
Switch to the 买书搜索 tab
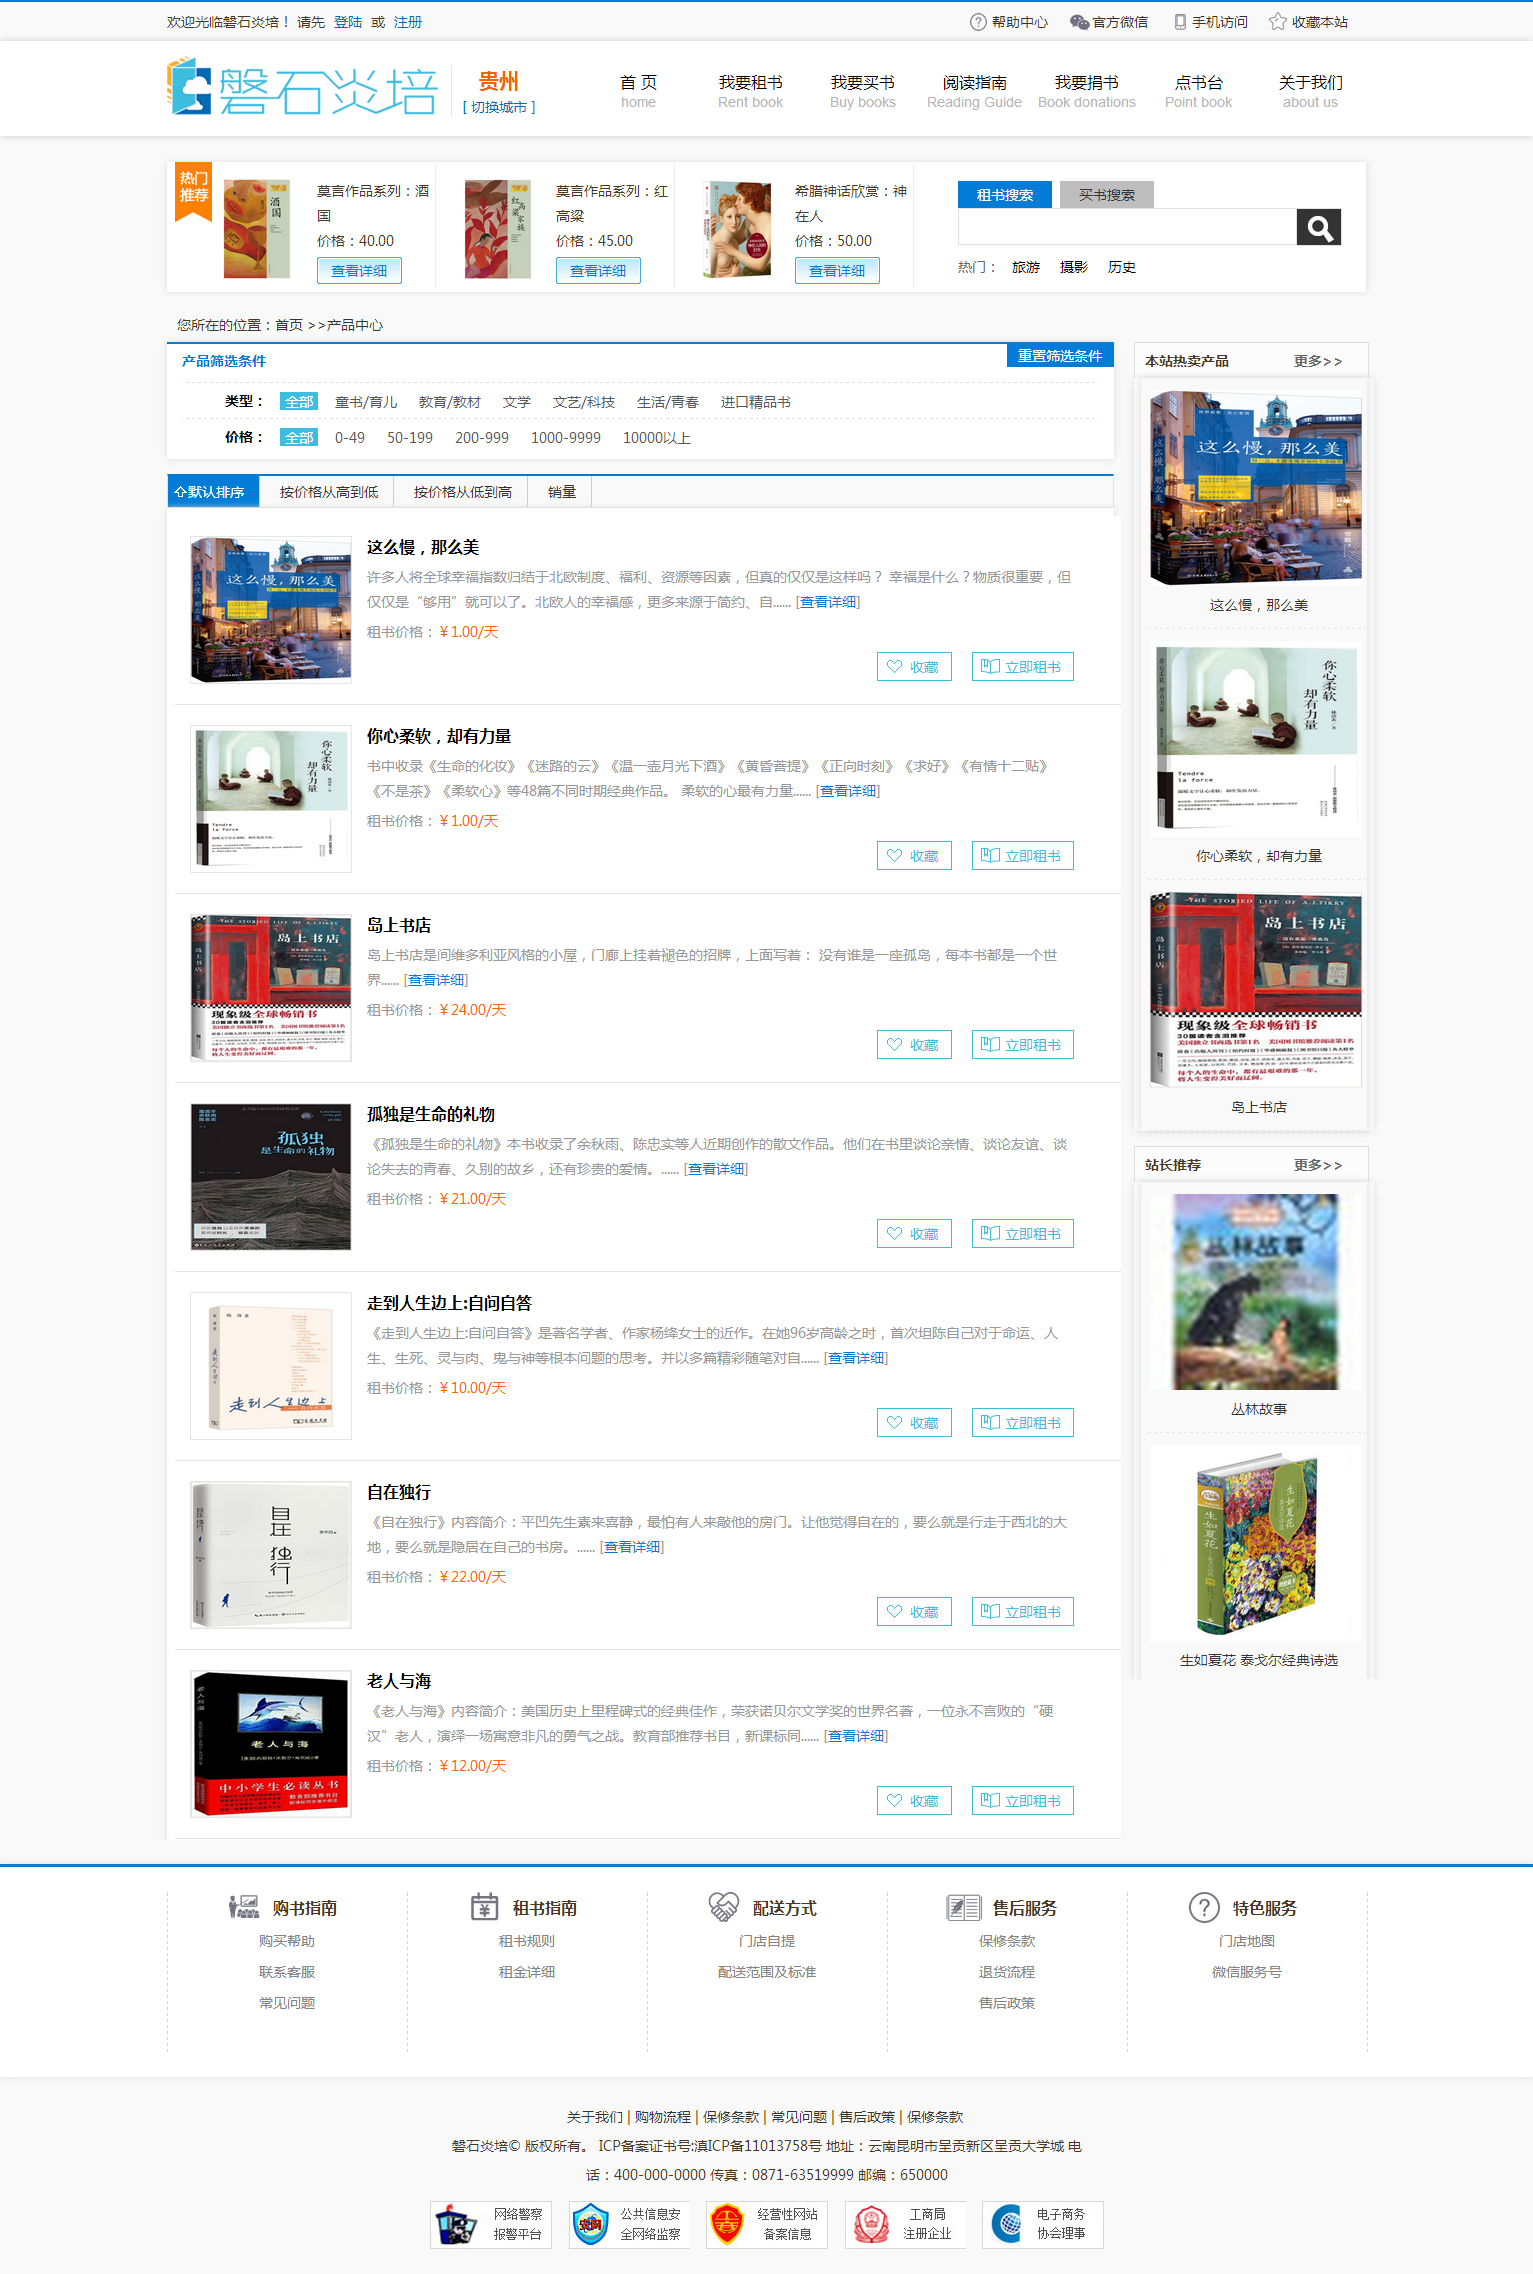pyautogui.click(x=1106, y=195)
